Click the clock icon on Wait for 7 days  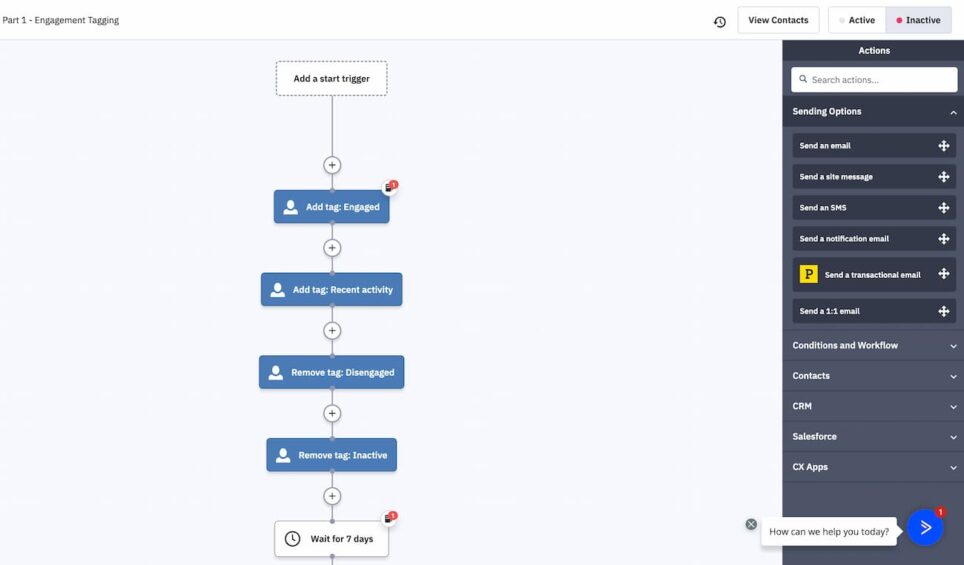tap(292, 539)
